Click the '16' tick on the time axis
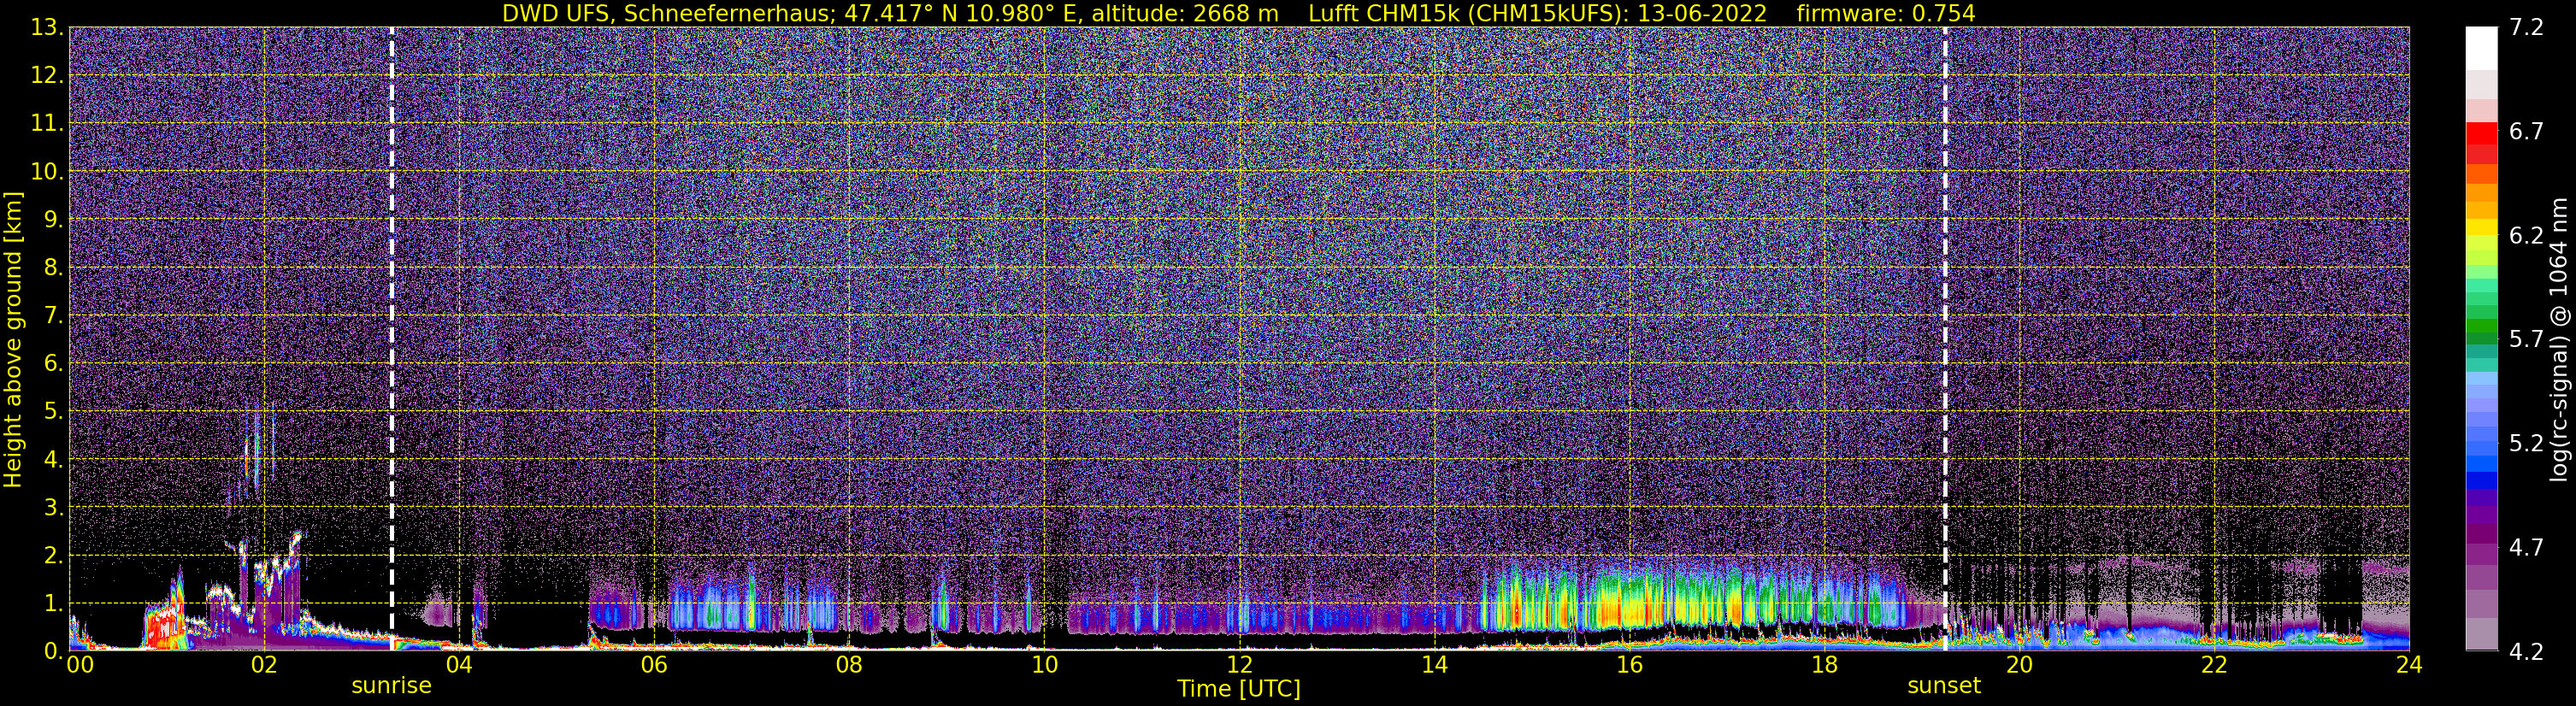2576x706 pixels. click(x=1629, y=666)
